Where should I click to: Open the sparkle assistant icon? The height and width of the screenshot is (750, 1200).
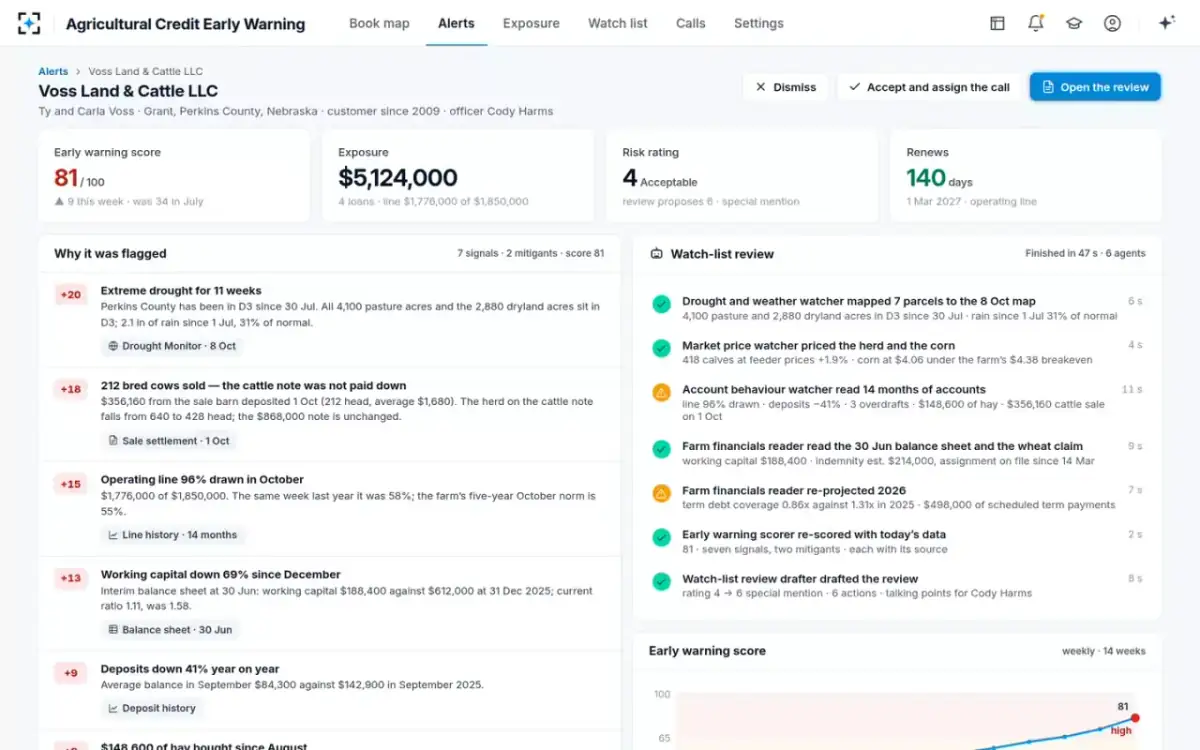click(x=1166, y=23)
